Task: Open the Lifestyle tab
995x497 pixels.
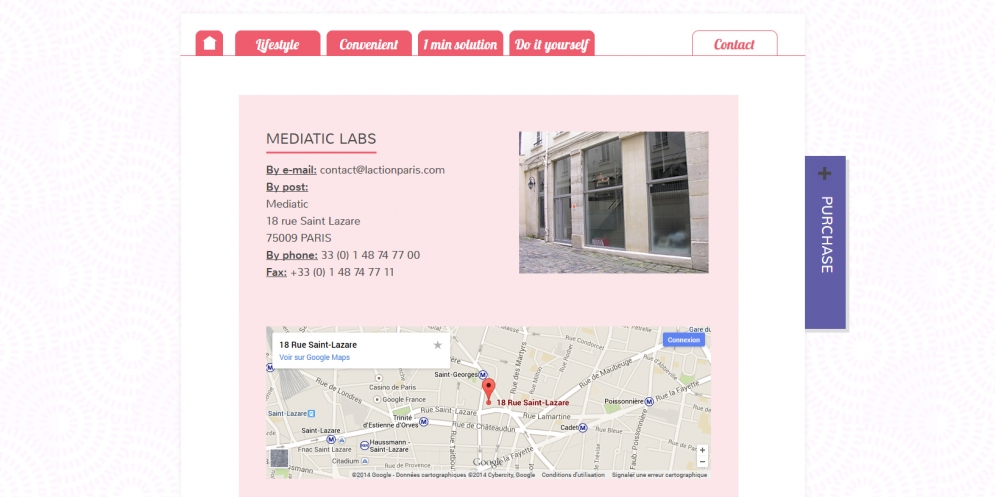Action: click(x=277, y=44)
